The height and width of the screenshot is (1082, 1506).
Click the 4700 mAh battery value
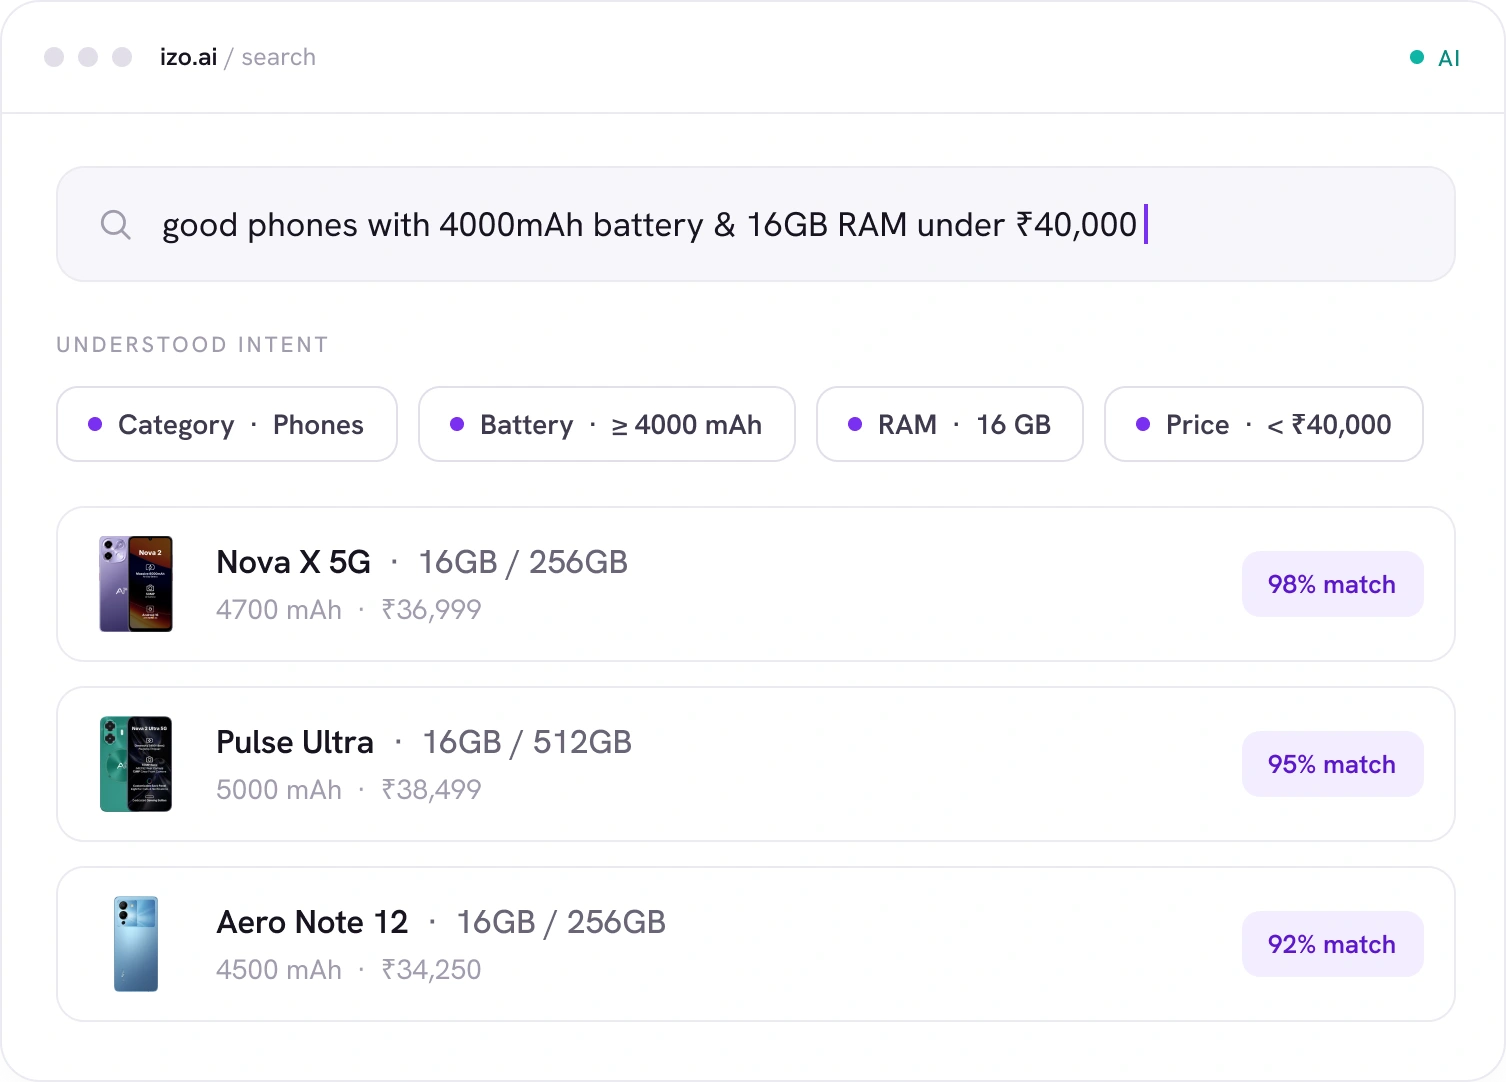point(279,609)
